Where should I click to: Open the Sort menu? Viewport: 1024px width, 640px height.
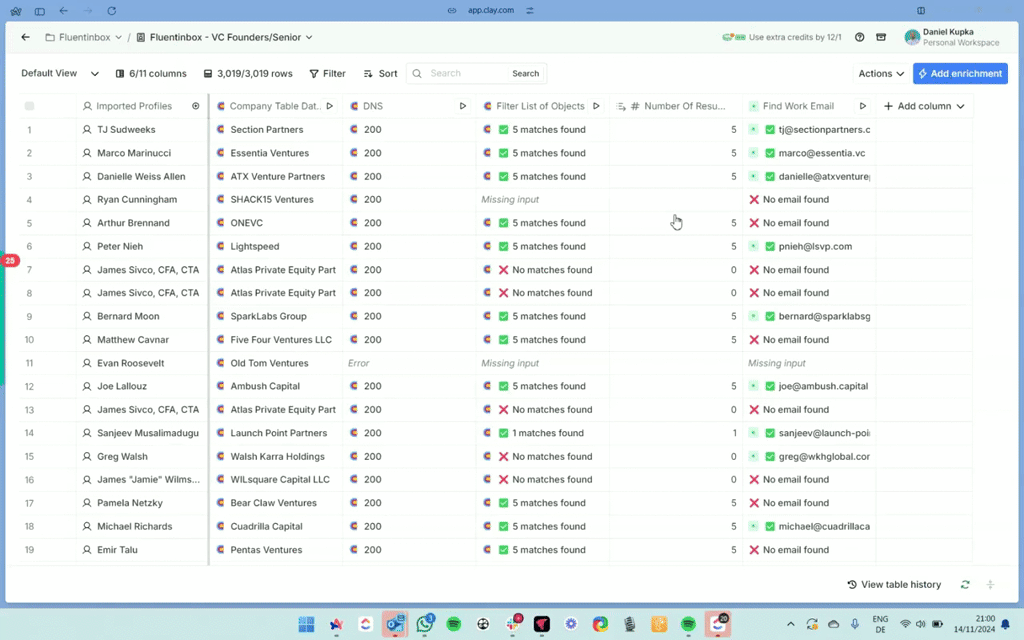380,73
